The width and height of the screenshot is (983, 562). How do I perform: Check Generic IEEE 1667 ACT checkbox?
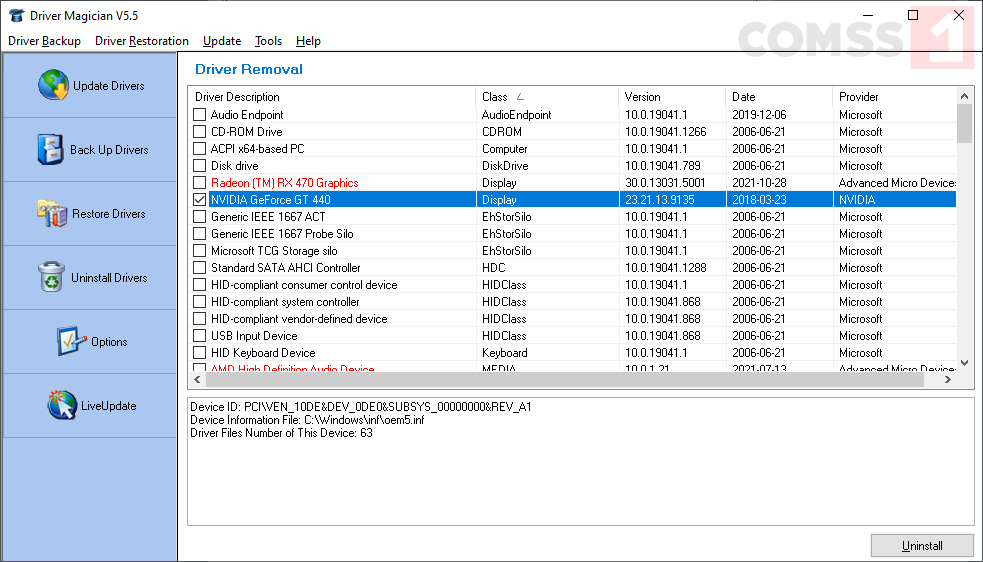[199, 216]
